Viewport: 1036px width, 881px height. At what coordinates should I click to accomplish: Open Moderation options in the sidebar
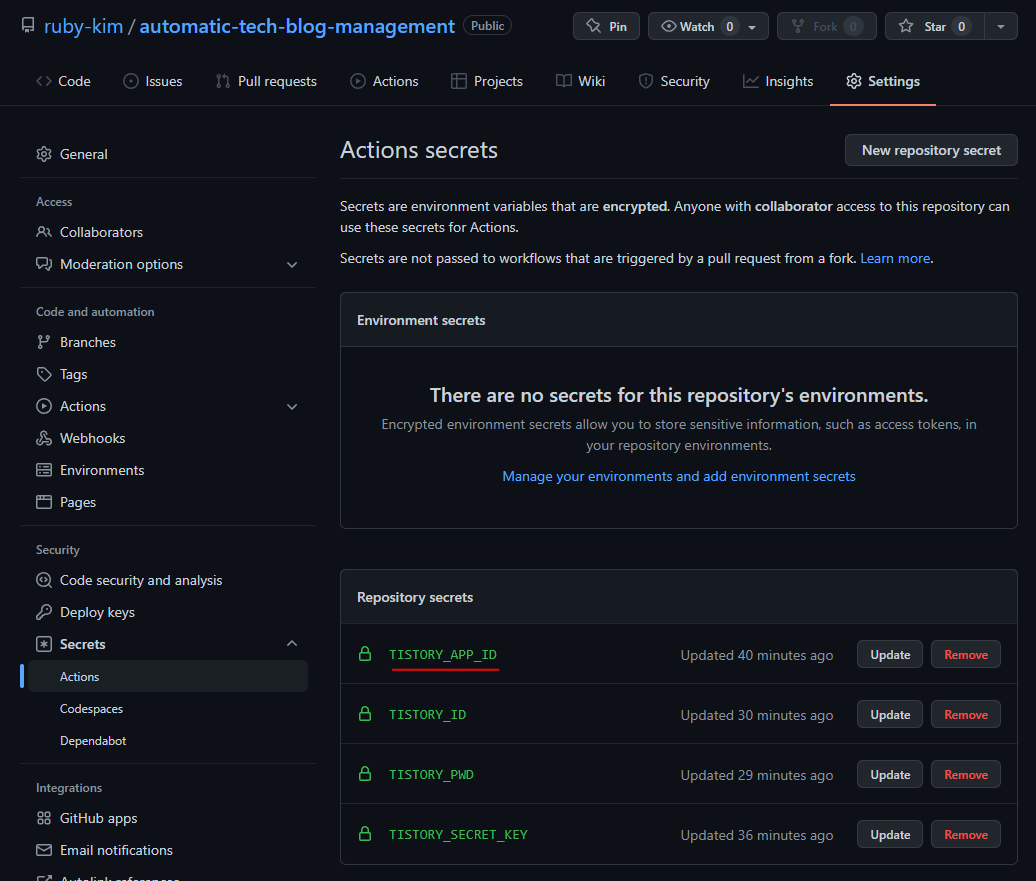122,264
